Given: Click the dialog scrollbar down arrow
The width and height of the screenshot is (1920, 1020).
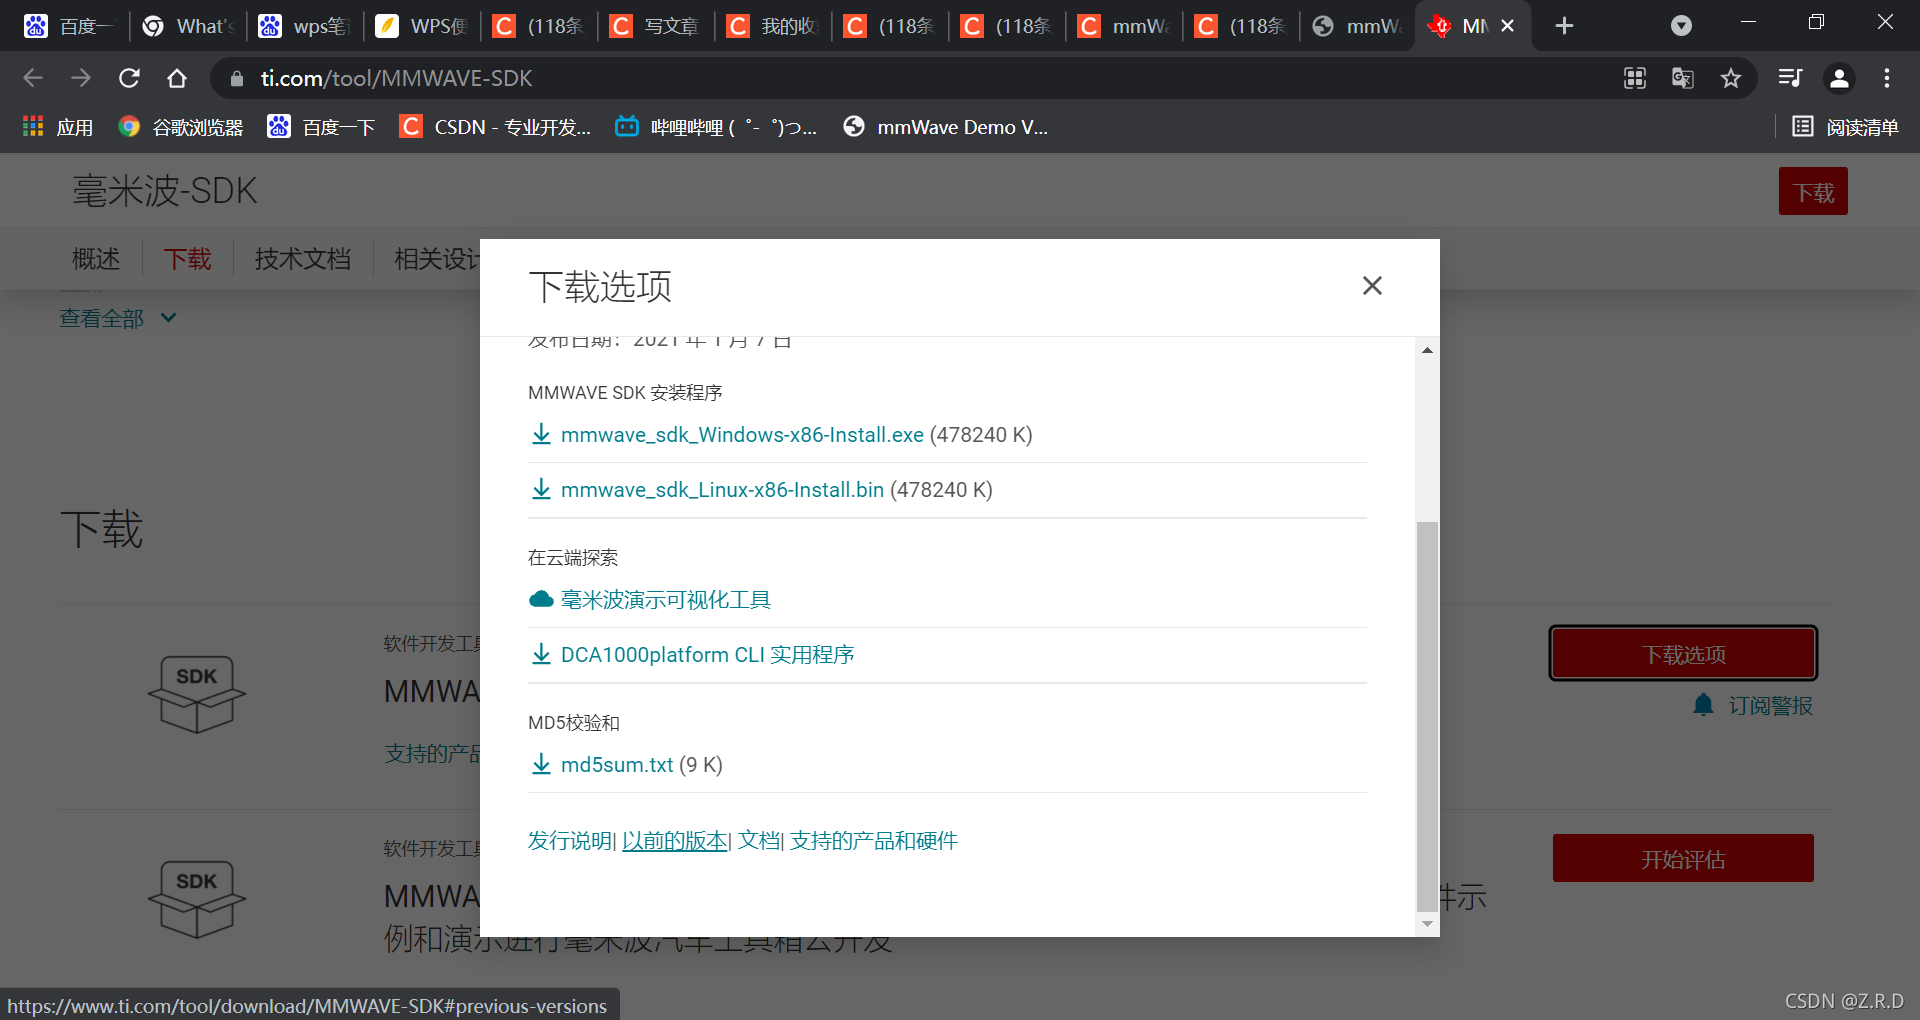Looking at the screenshot, I should click(x=1427, y=925).
